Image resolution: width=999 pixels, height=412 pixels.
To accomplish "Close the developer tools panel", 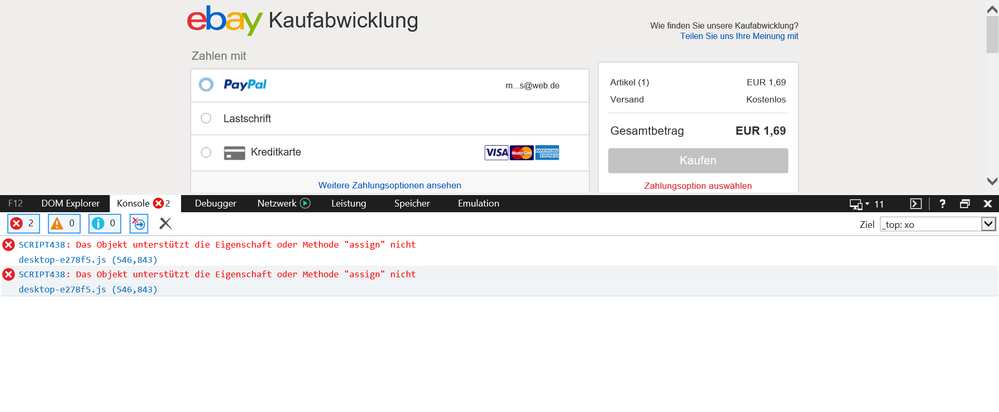I will (988, 204).
